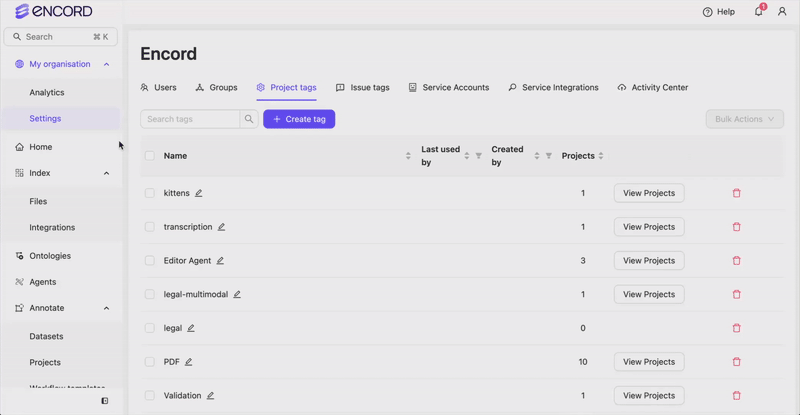Check the legal-multimodal tag checkbox

[x=149, y=294]
